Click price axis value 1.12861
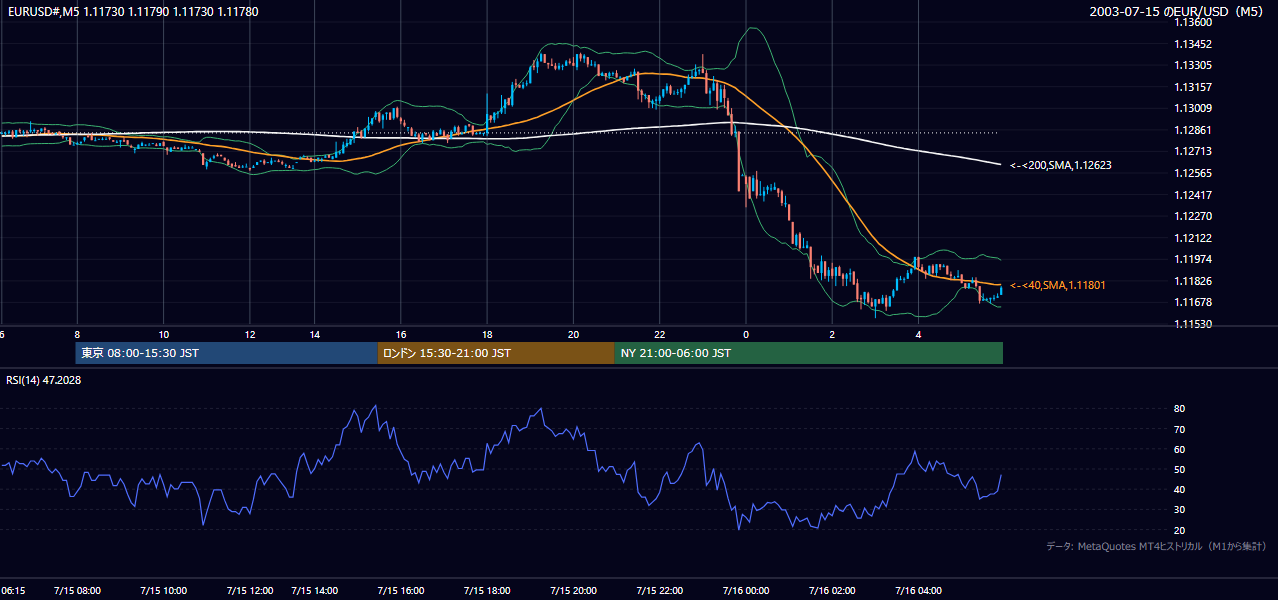Image resolution: width=1278 pixels, height=600 pixels. click(x=1194, y=130)
